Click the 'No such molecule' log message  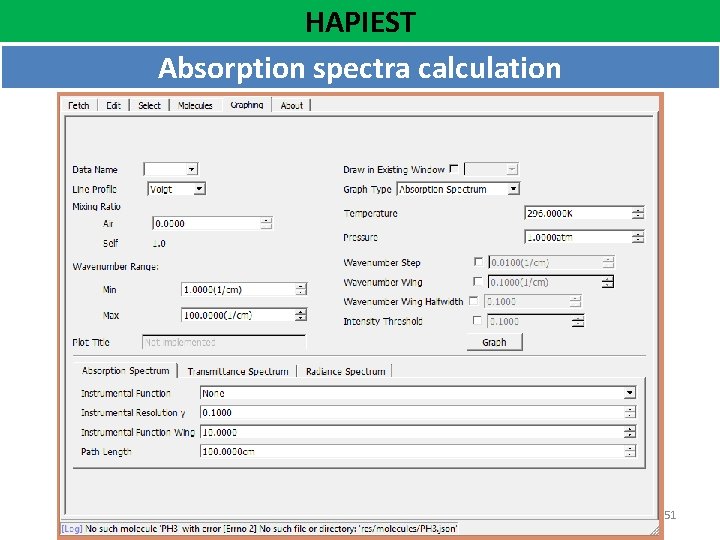point(271,529)
